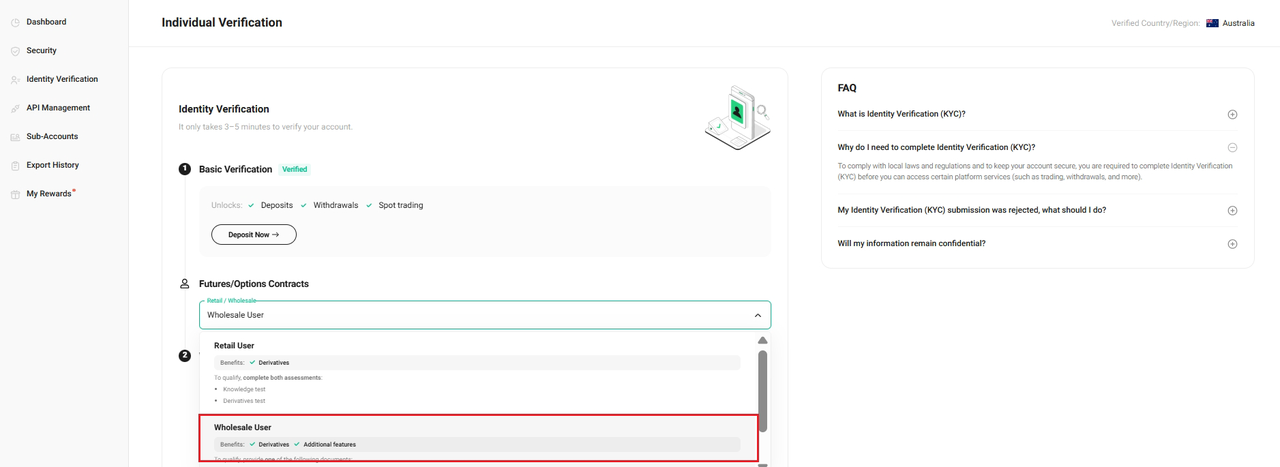Expand the KYC submission rejected FAQ
Viewport: 1280px width, 467px height.
tap(1232, 211)
